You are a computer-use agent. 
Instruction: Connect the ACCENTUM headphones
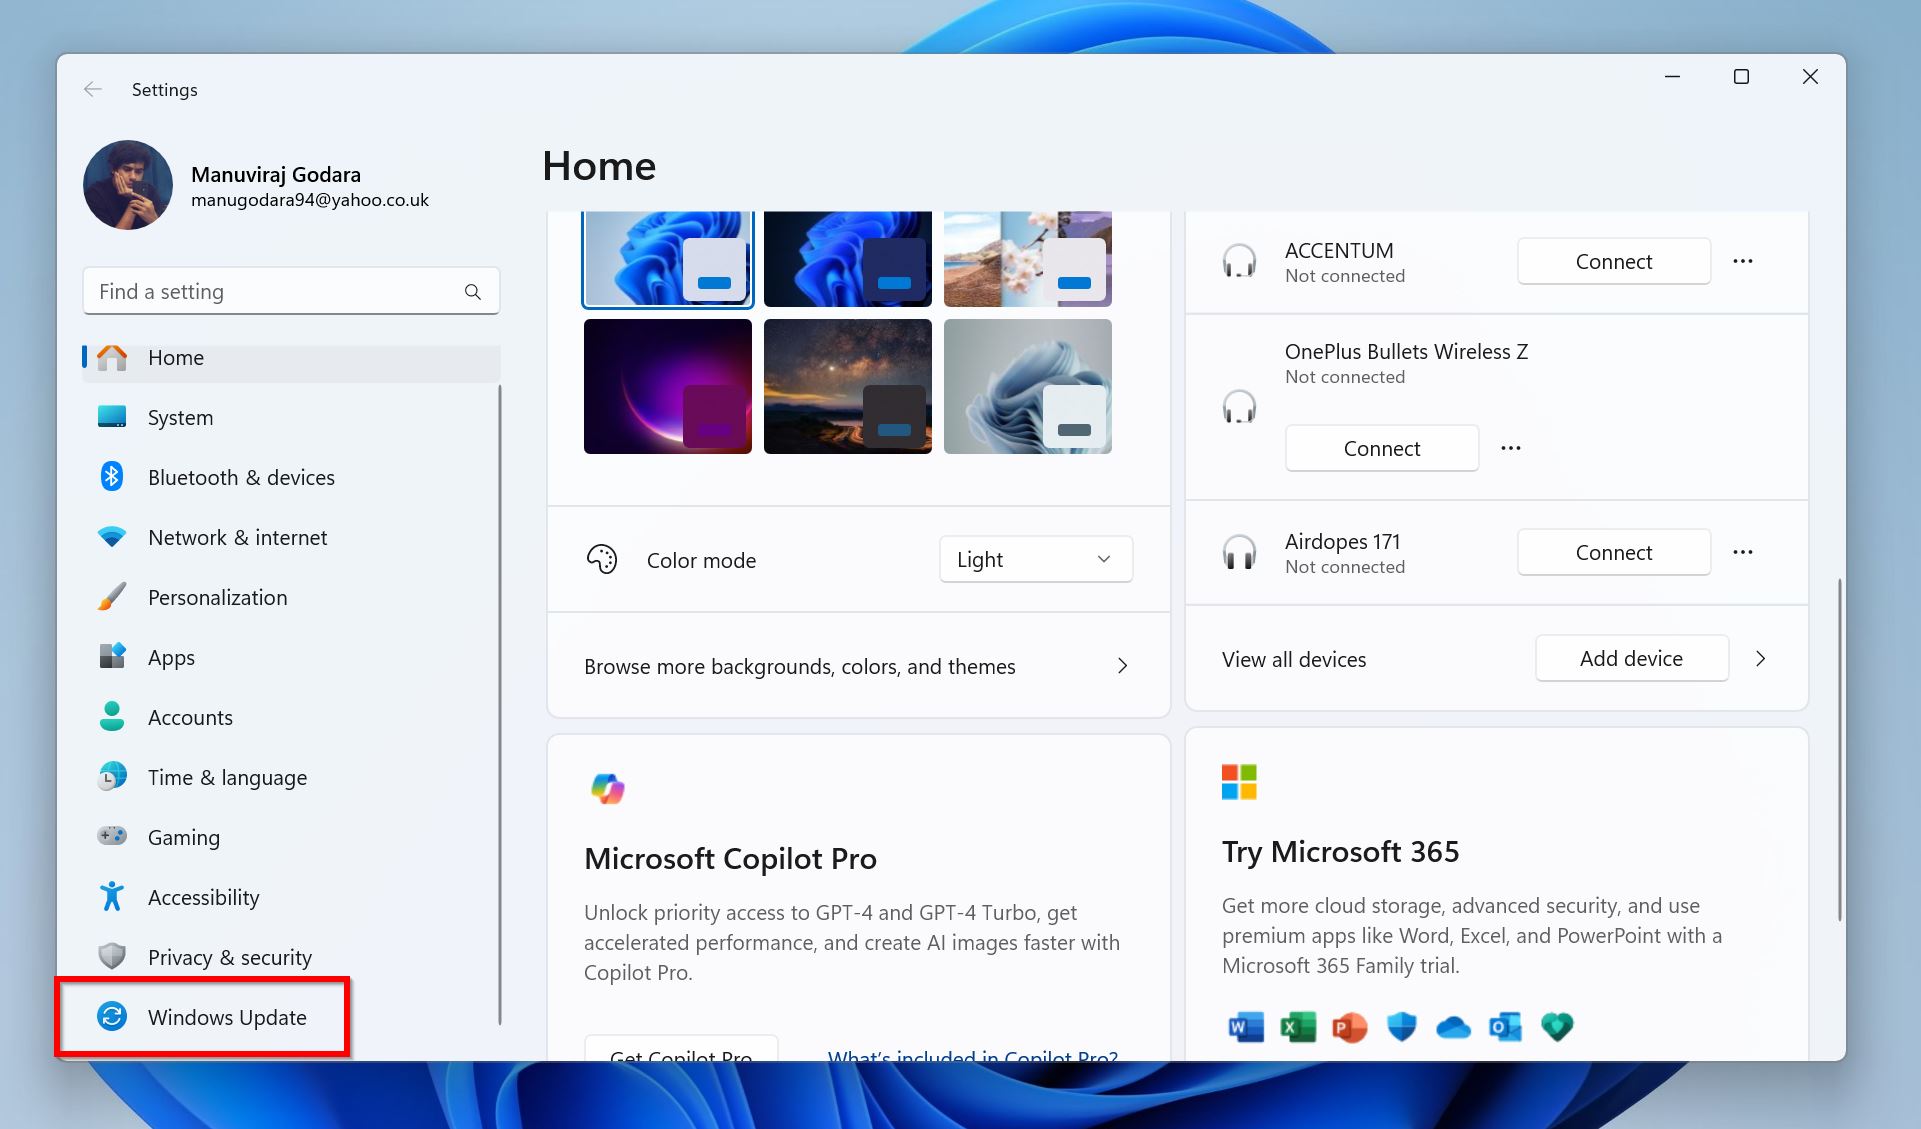pyautogui.click(x=1613, y=261)
